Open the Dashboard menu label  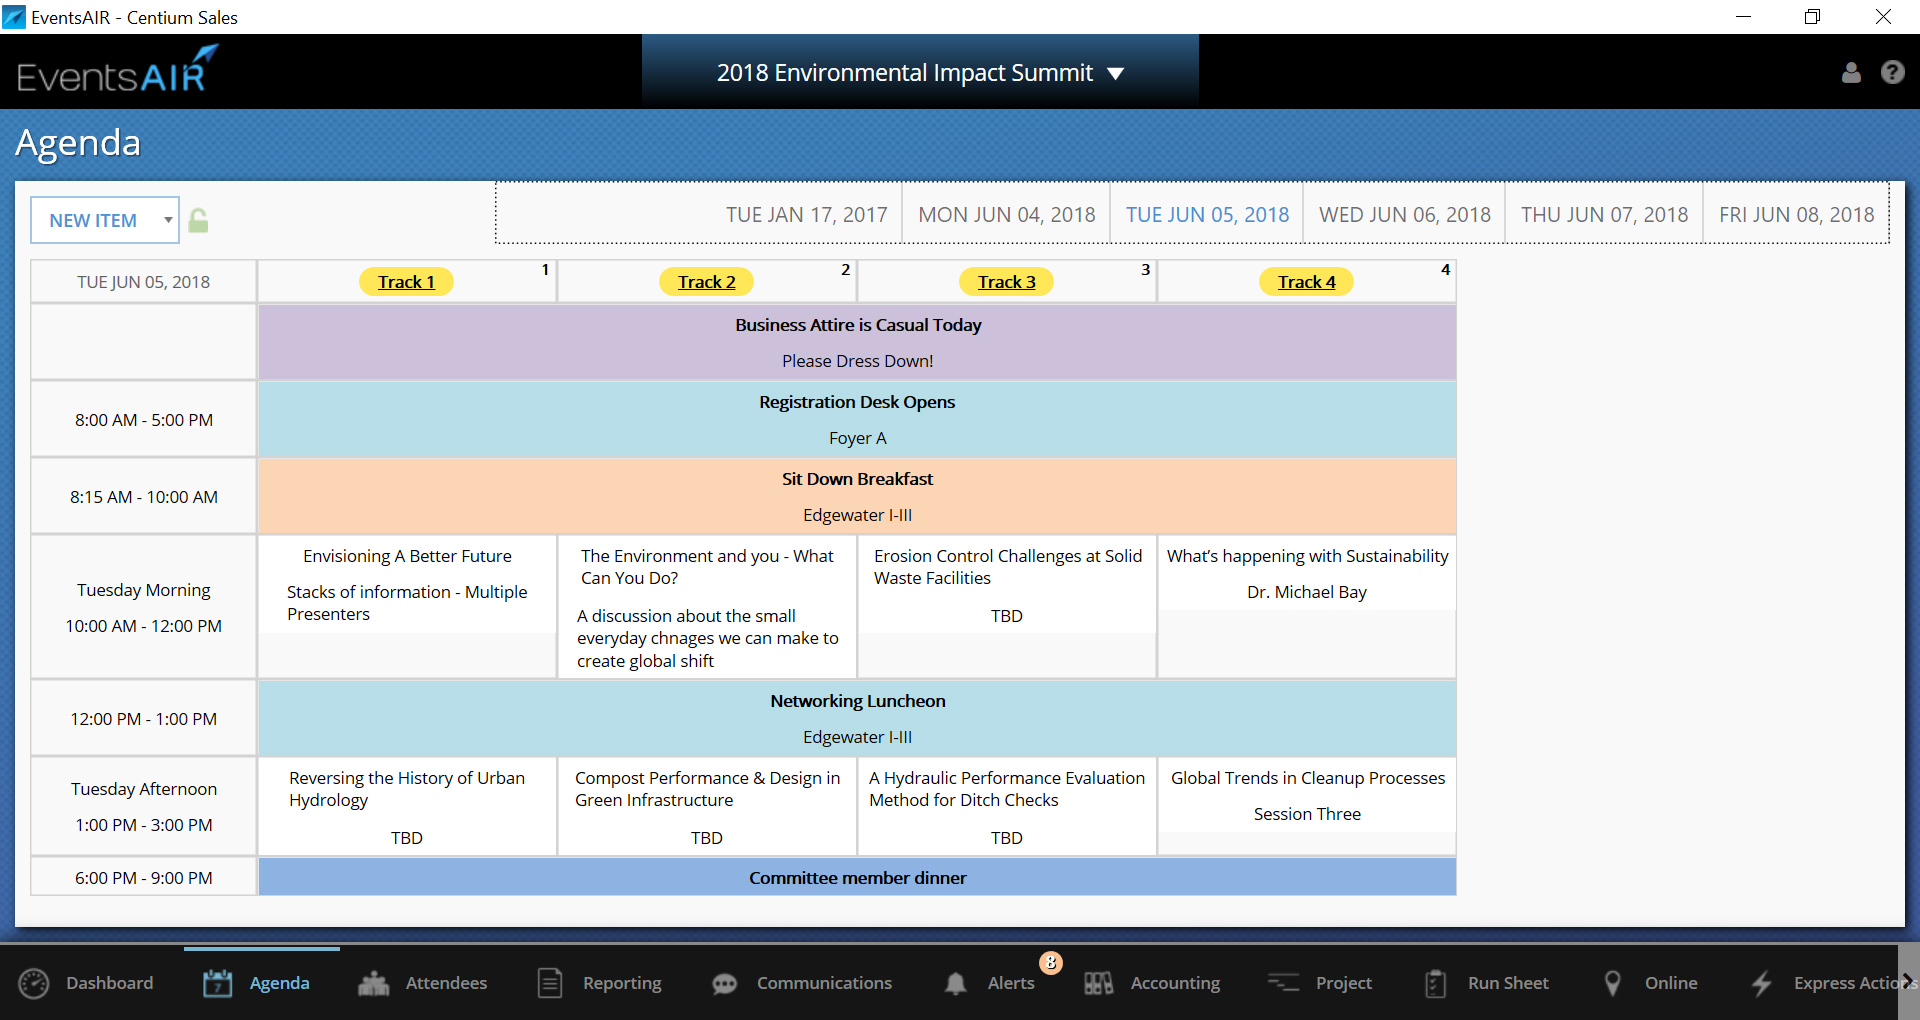[110, 983]
